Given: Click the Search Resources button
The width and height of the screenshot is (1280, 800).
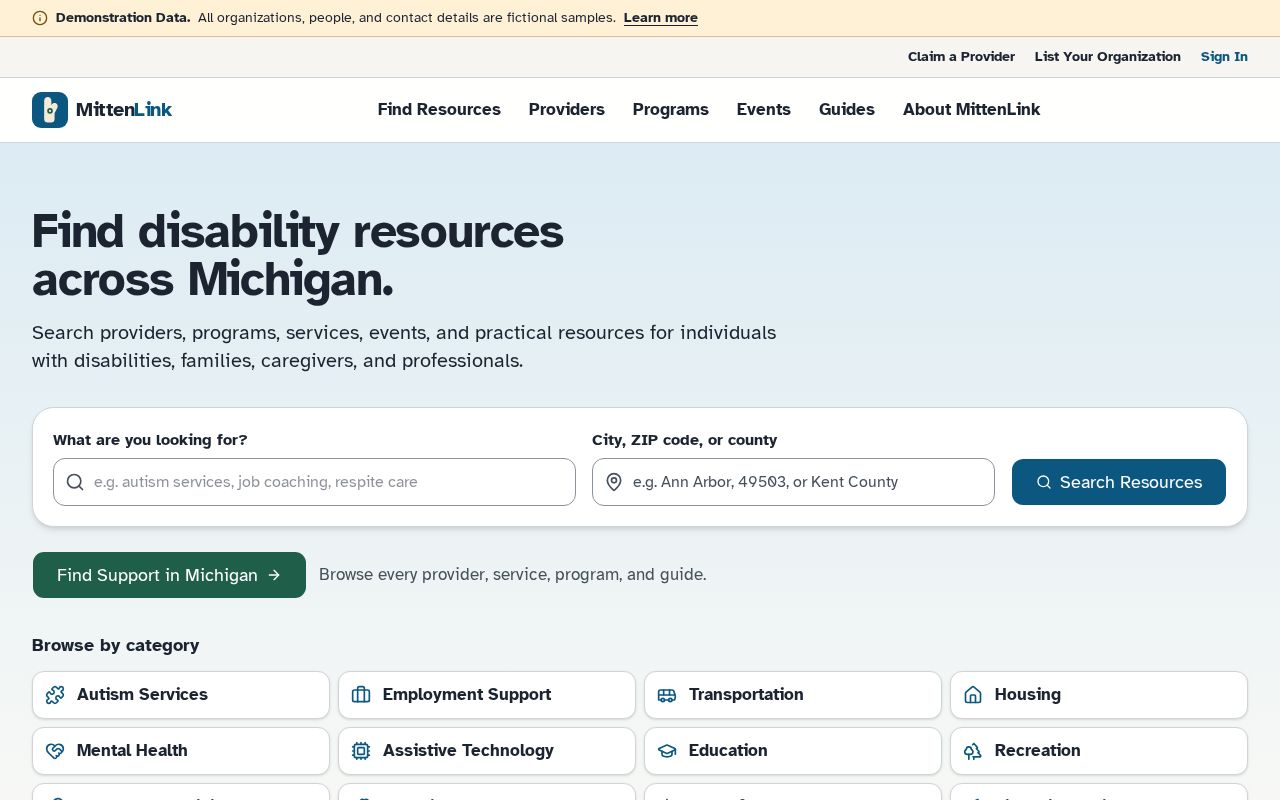Looking at the screenshot, I should click(x=1119, y=482).
